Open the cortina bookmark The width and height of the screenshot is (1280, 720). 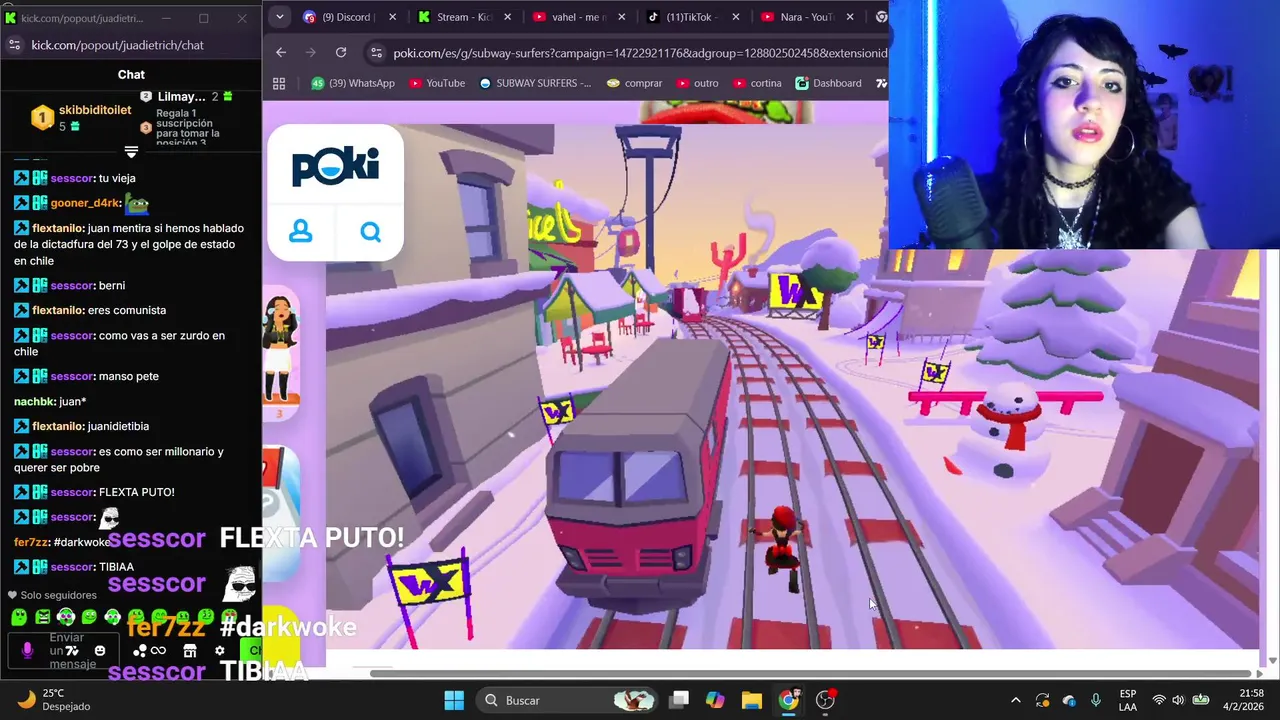757,83
